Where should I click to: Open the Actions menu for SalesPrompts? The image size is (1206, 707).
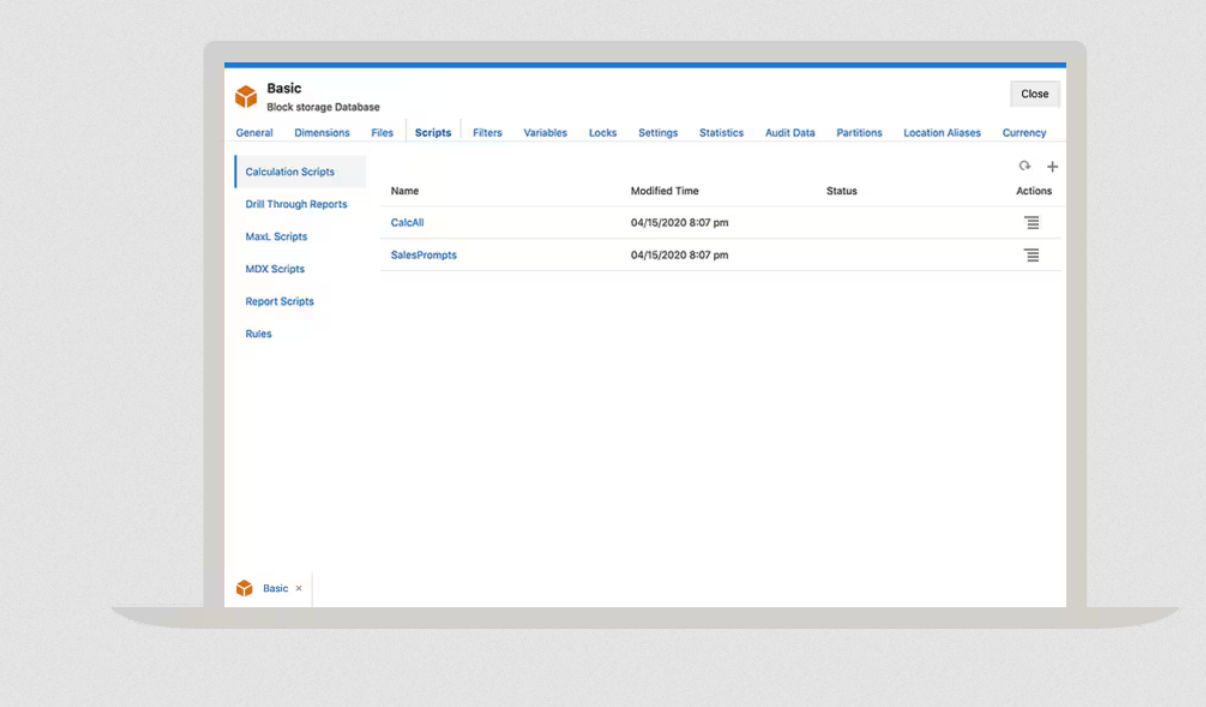point(1032,254)
